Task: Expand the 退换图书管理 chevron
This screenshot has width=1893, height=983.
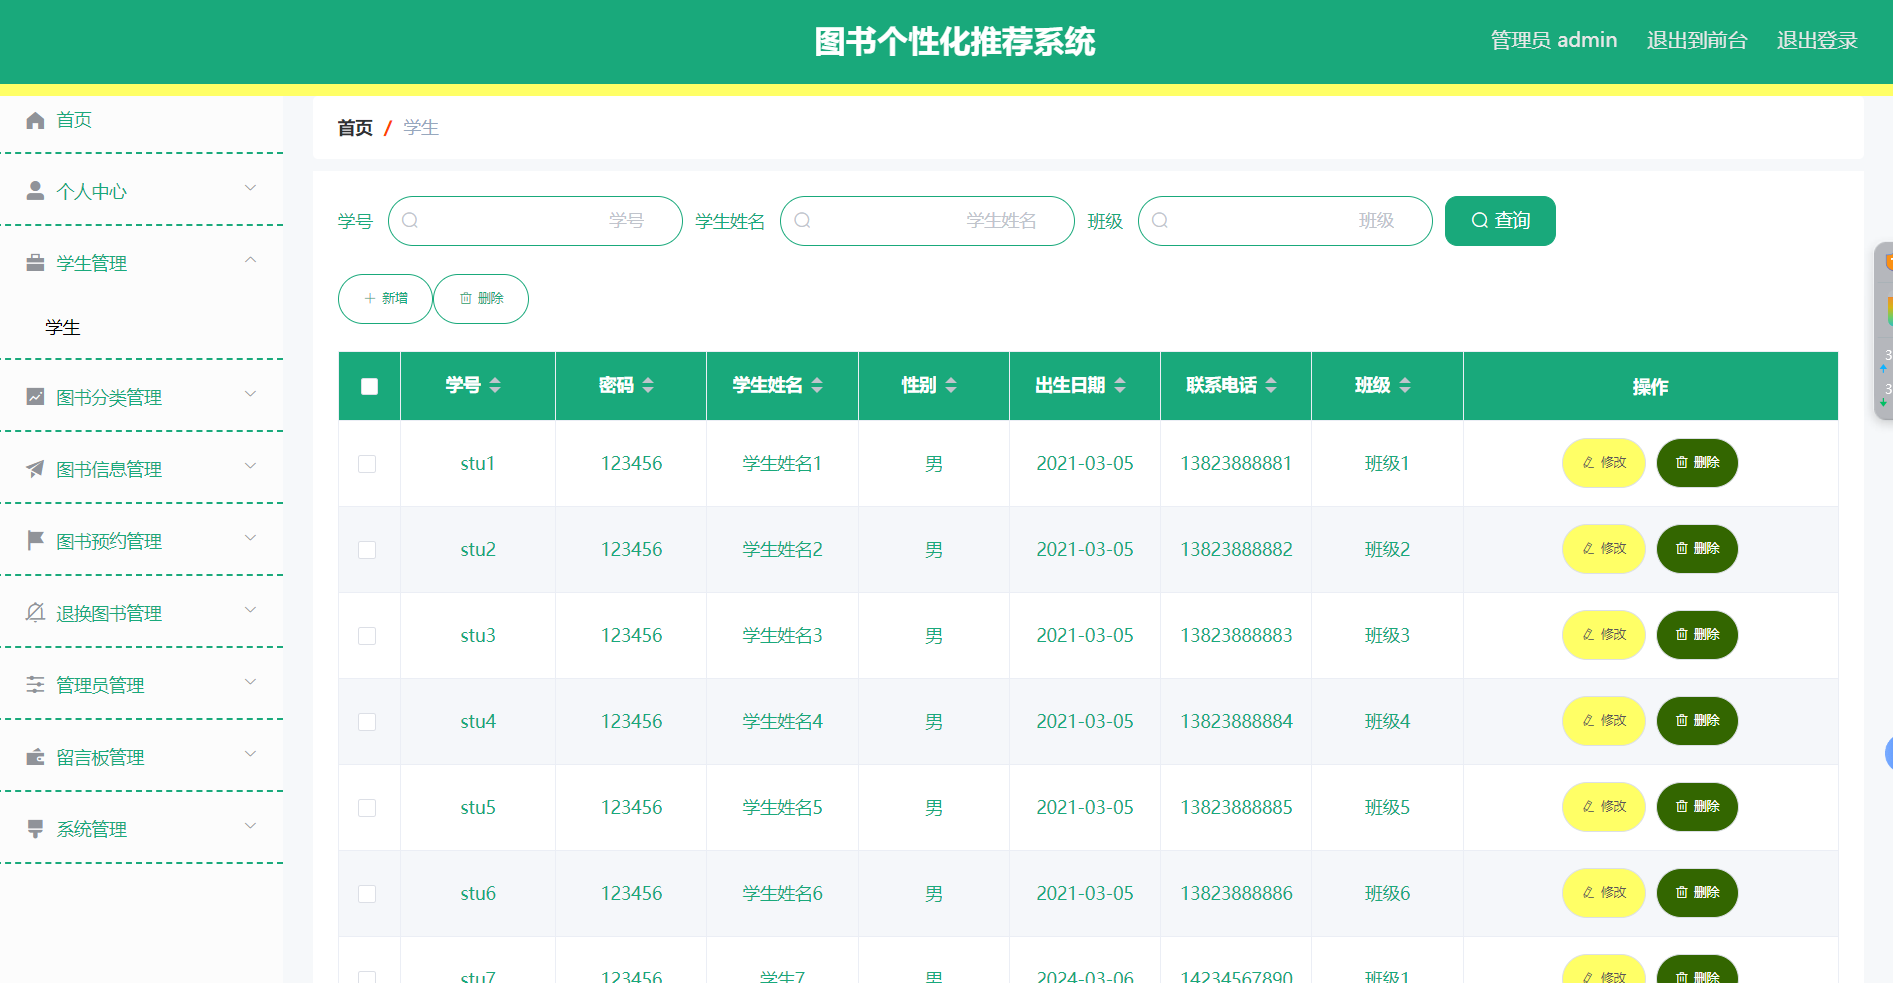Action: [251, 610]
